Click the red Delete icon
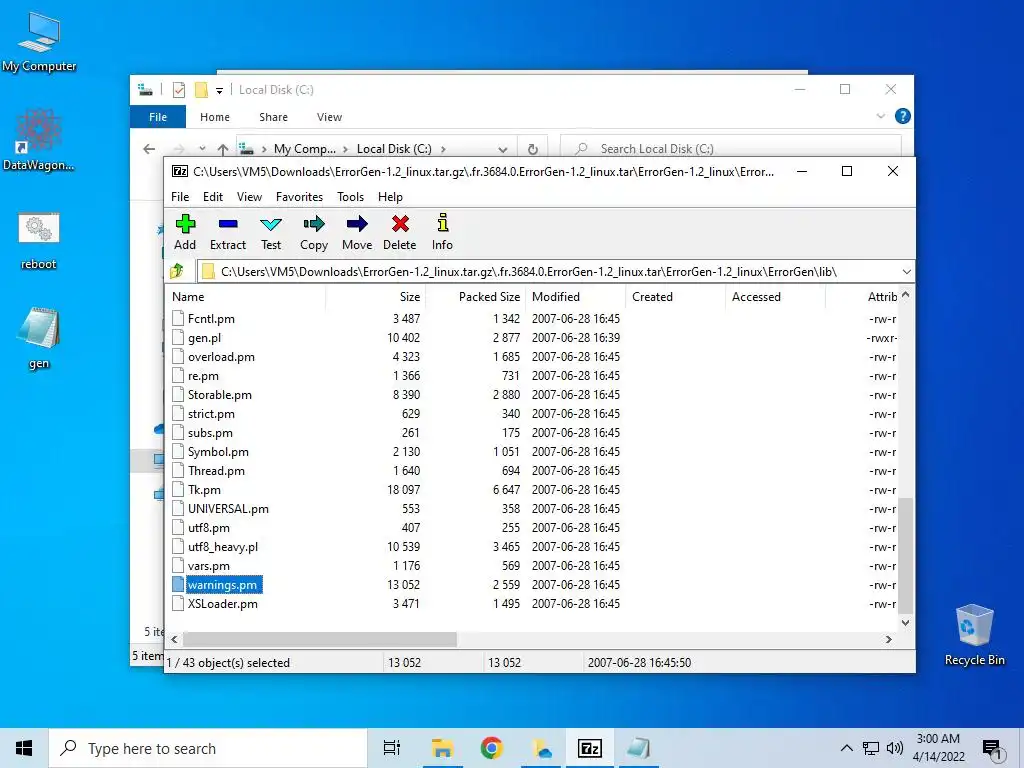1024x768 pixels. 400,232
